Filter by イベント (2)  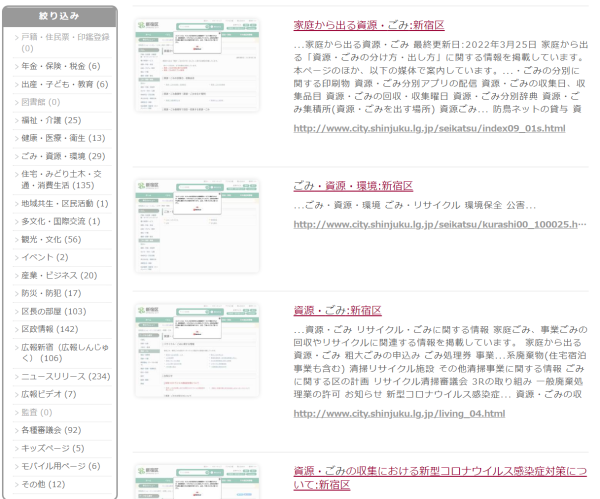point(45,257)
